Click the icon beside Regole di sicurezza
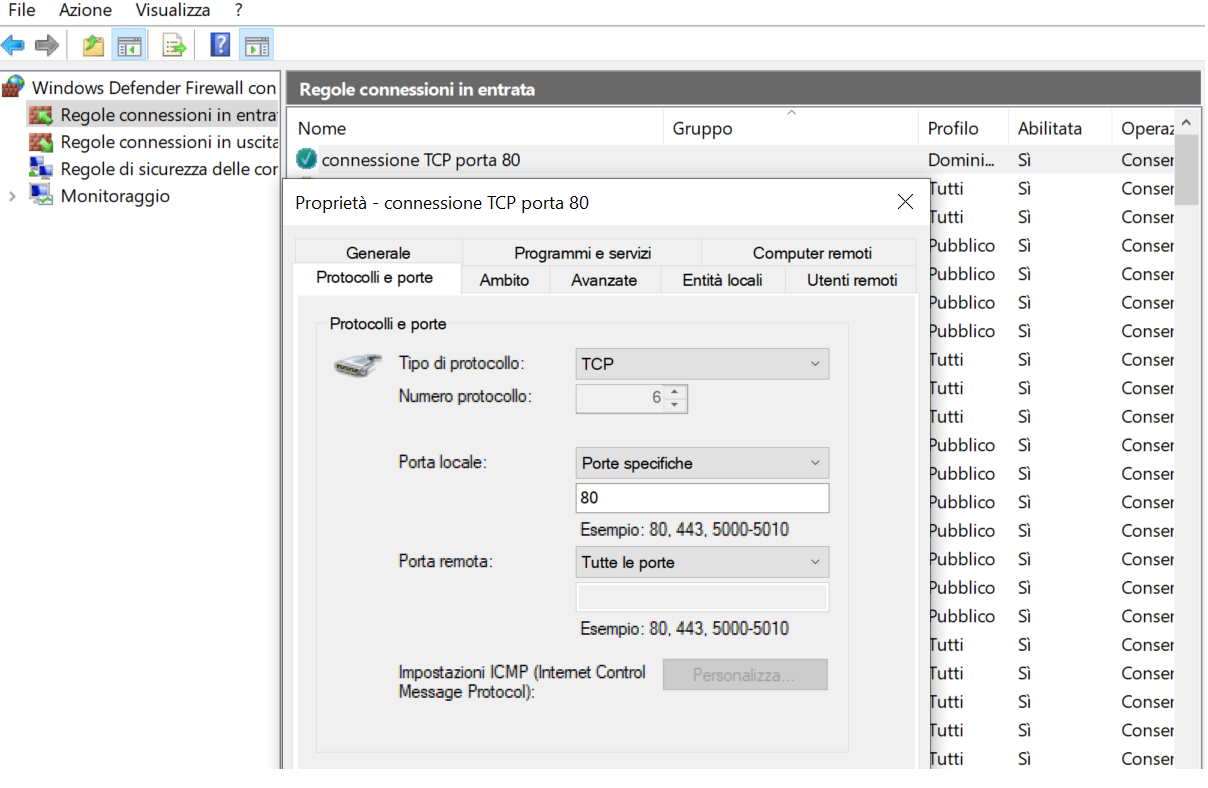Viewport: 1208px width, 788px height. click(41, 168)
